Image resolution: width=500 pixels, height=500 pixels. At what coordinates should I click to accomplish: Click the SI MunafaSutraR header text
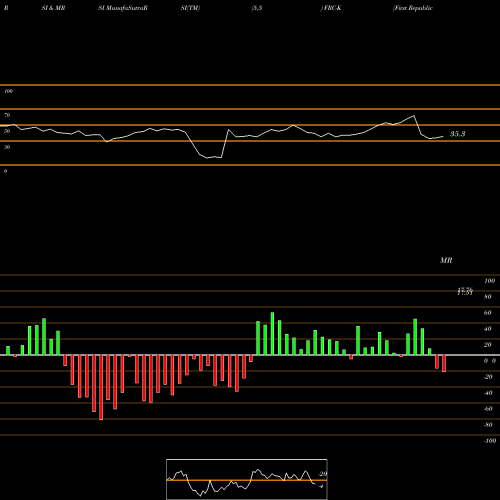tap(123, 8)
